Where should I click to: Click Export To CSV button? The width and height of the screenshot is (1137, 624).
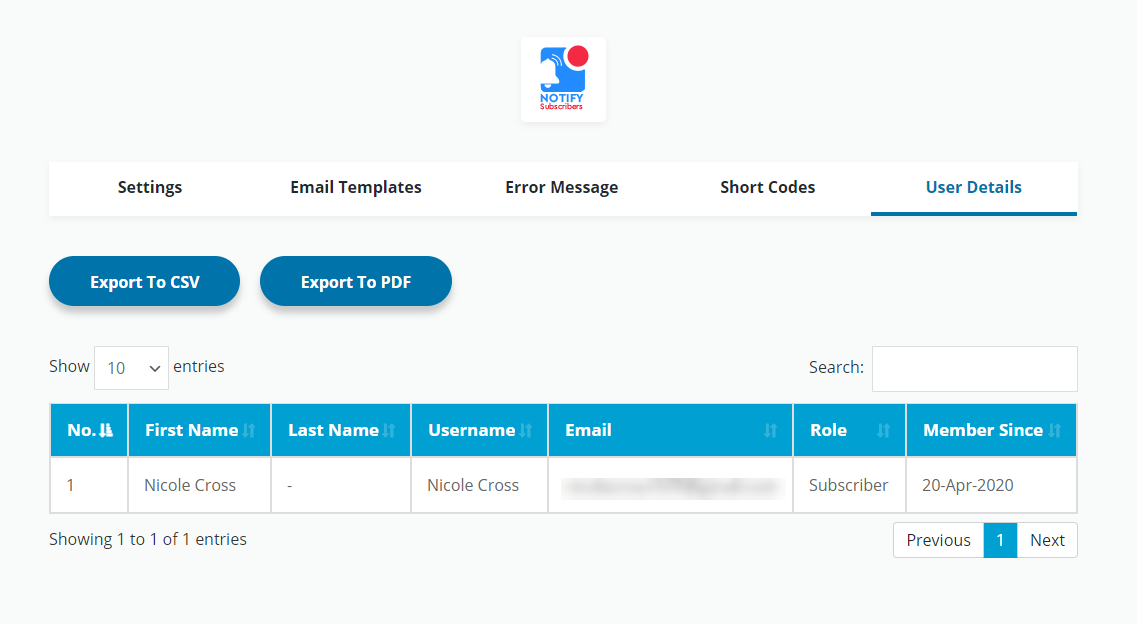144,281
